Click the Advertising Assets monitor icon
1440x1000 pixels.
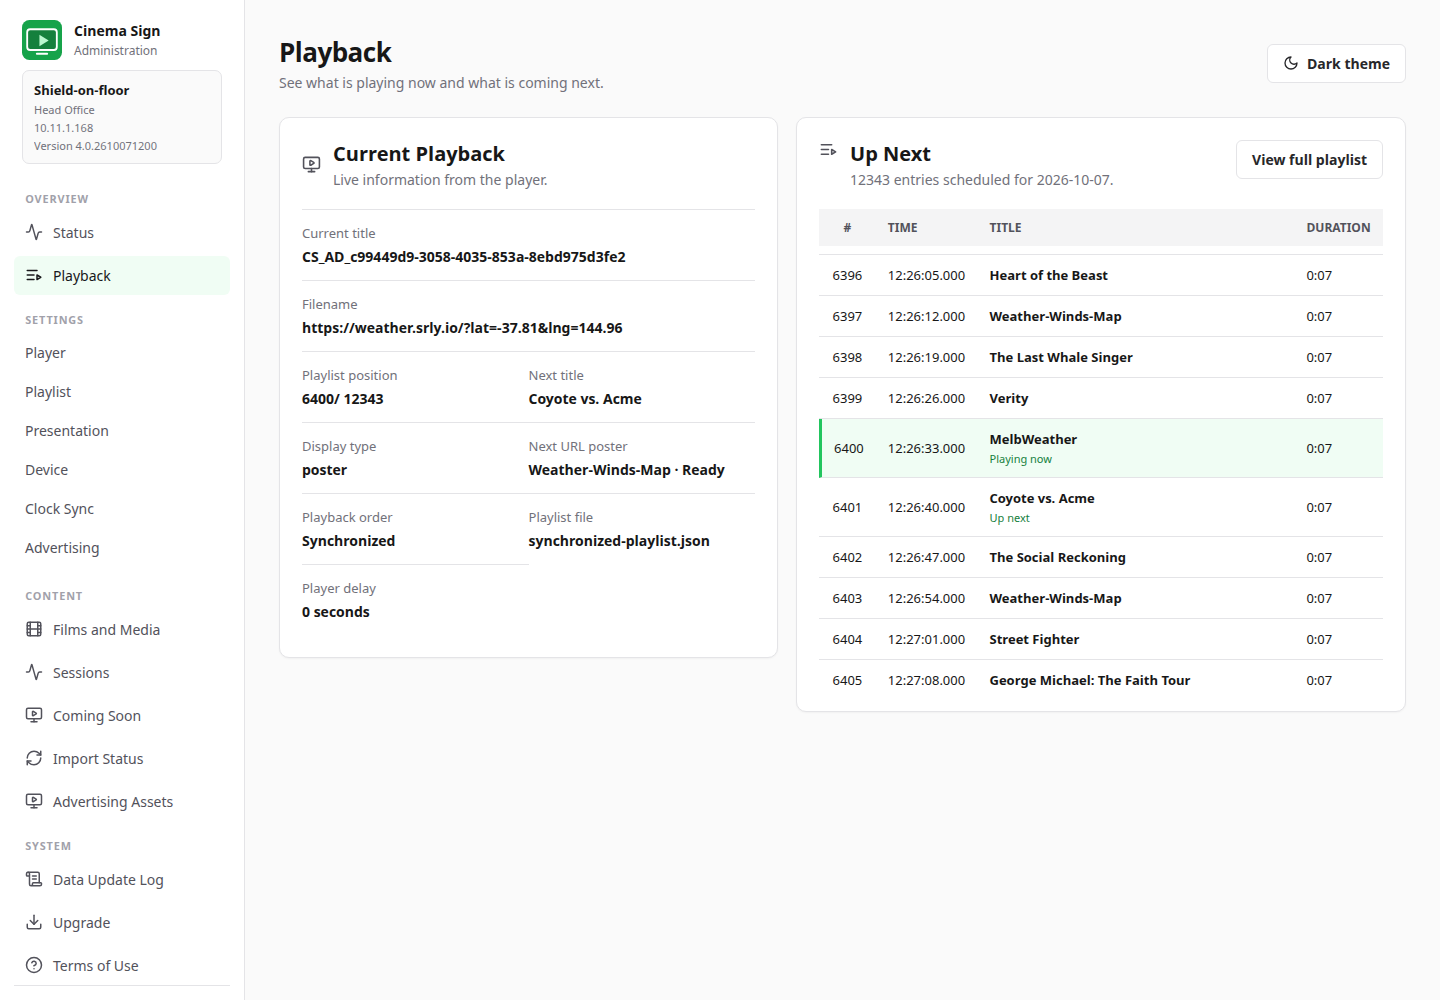[x=34, y=801]
